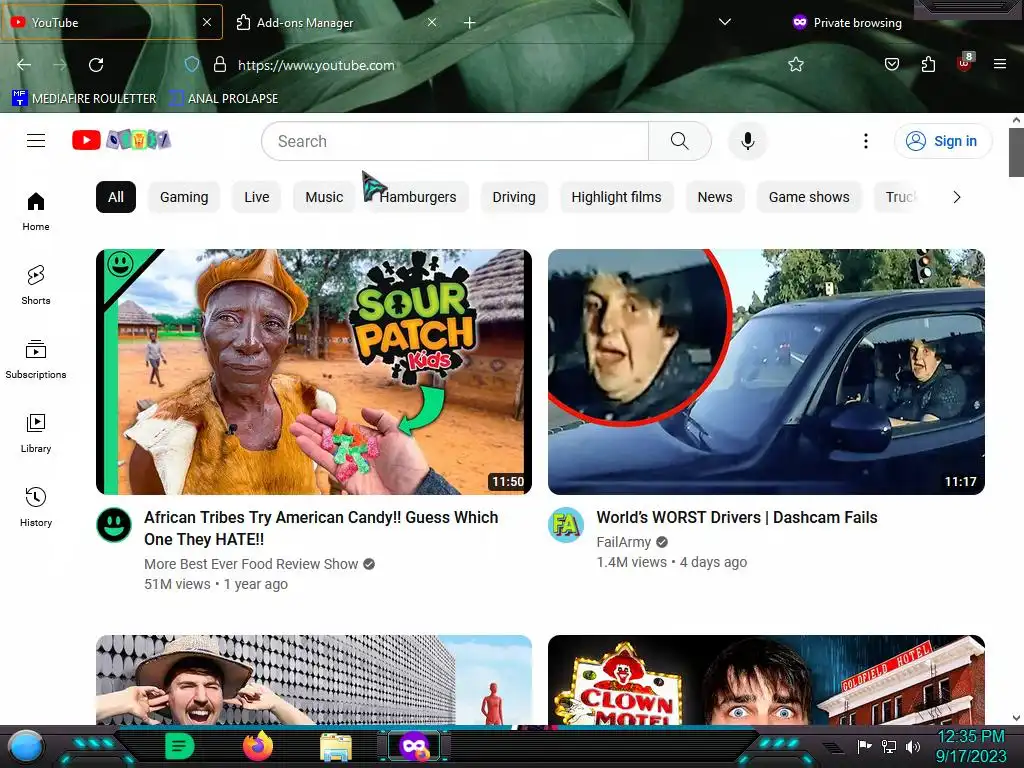Click World's WORST Drivers Dashcam Fails title

coord(737,517)
